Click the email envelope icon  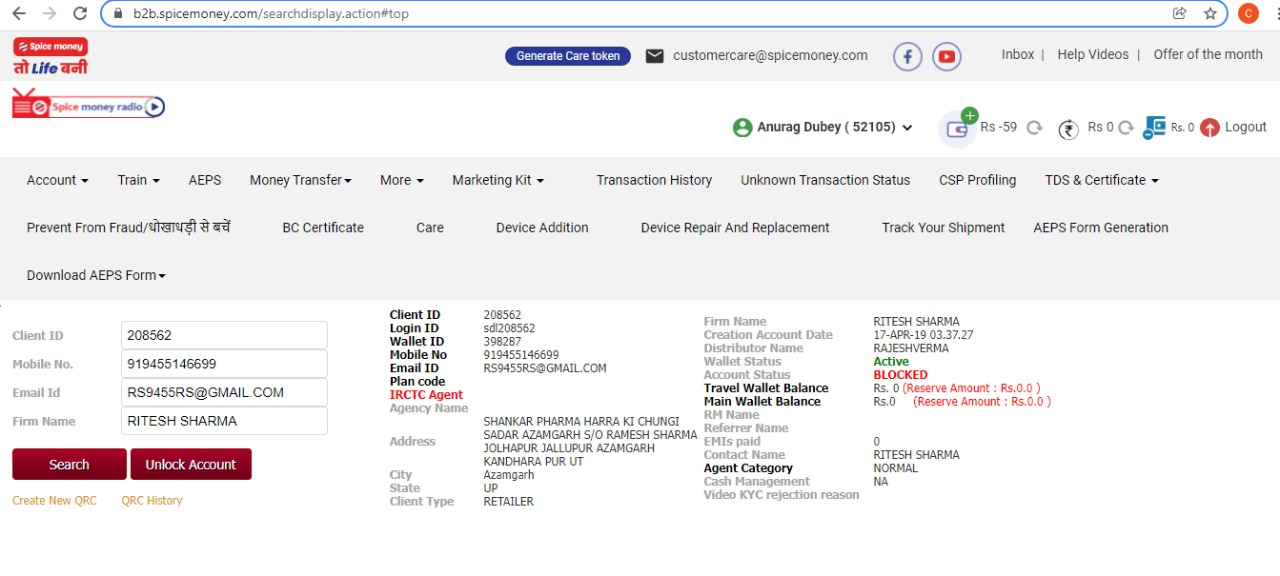click(654, 56)
